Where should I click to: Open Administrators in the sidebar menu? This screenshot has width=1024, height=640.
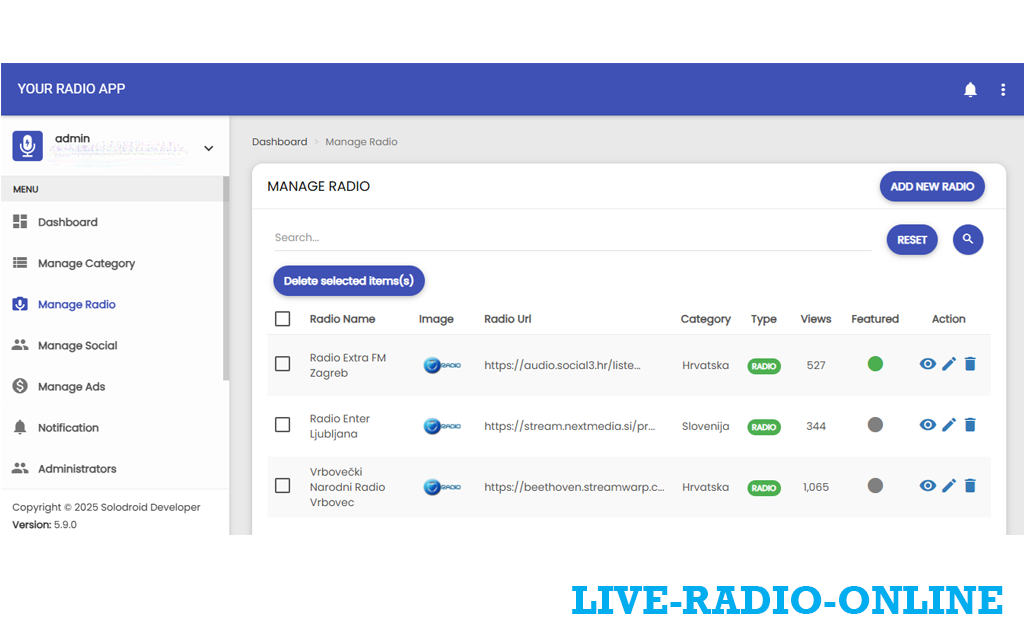[x=77, y=469]
